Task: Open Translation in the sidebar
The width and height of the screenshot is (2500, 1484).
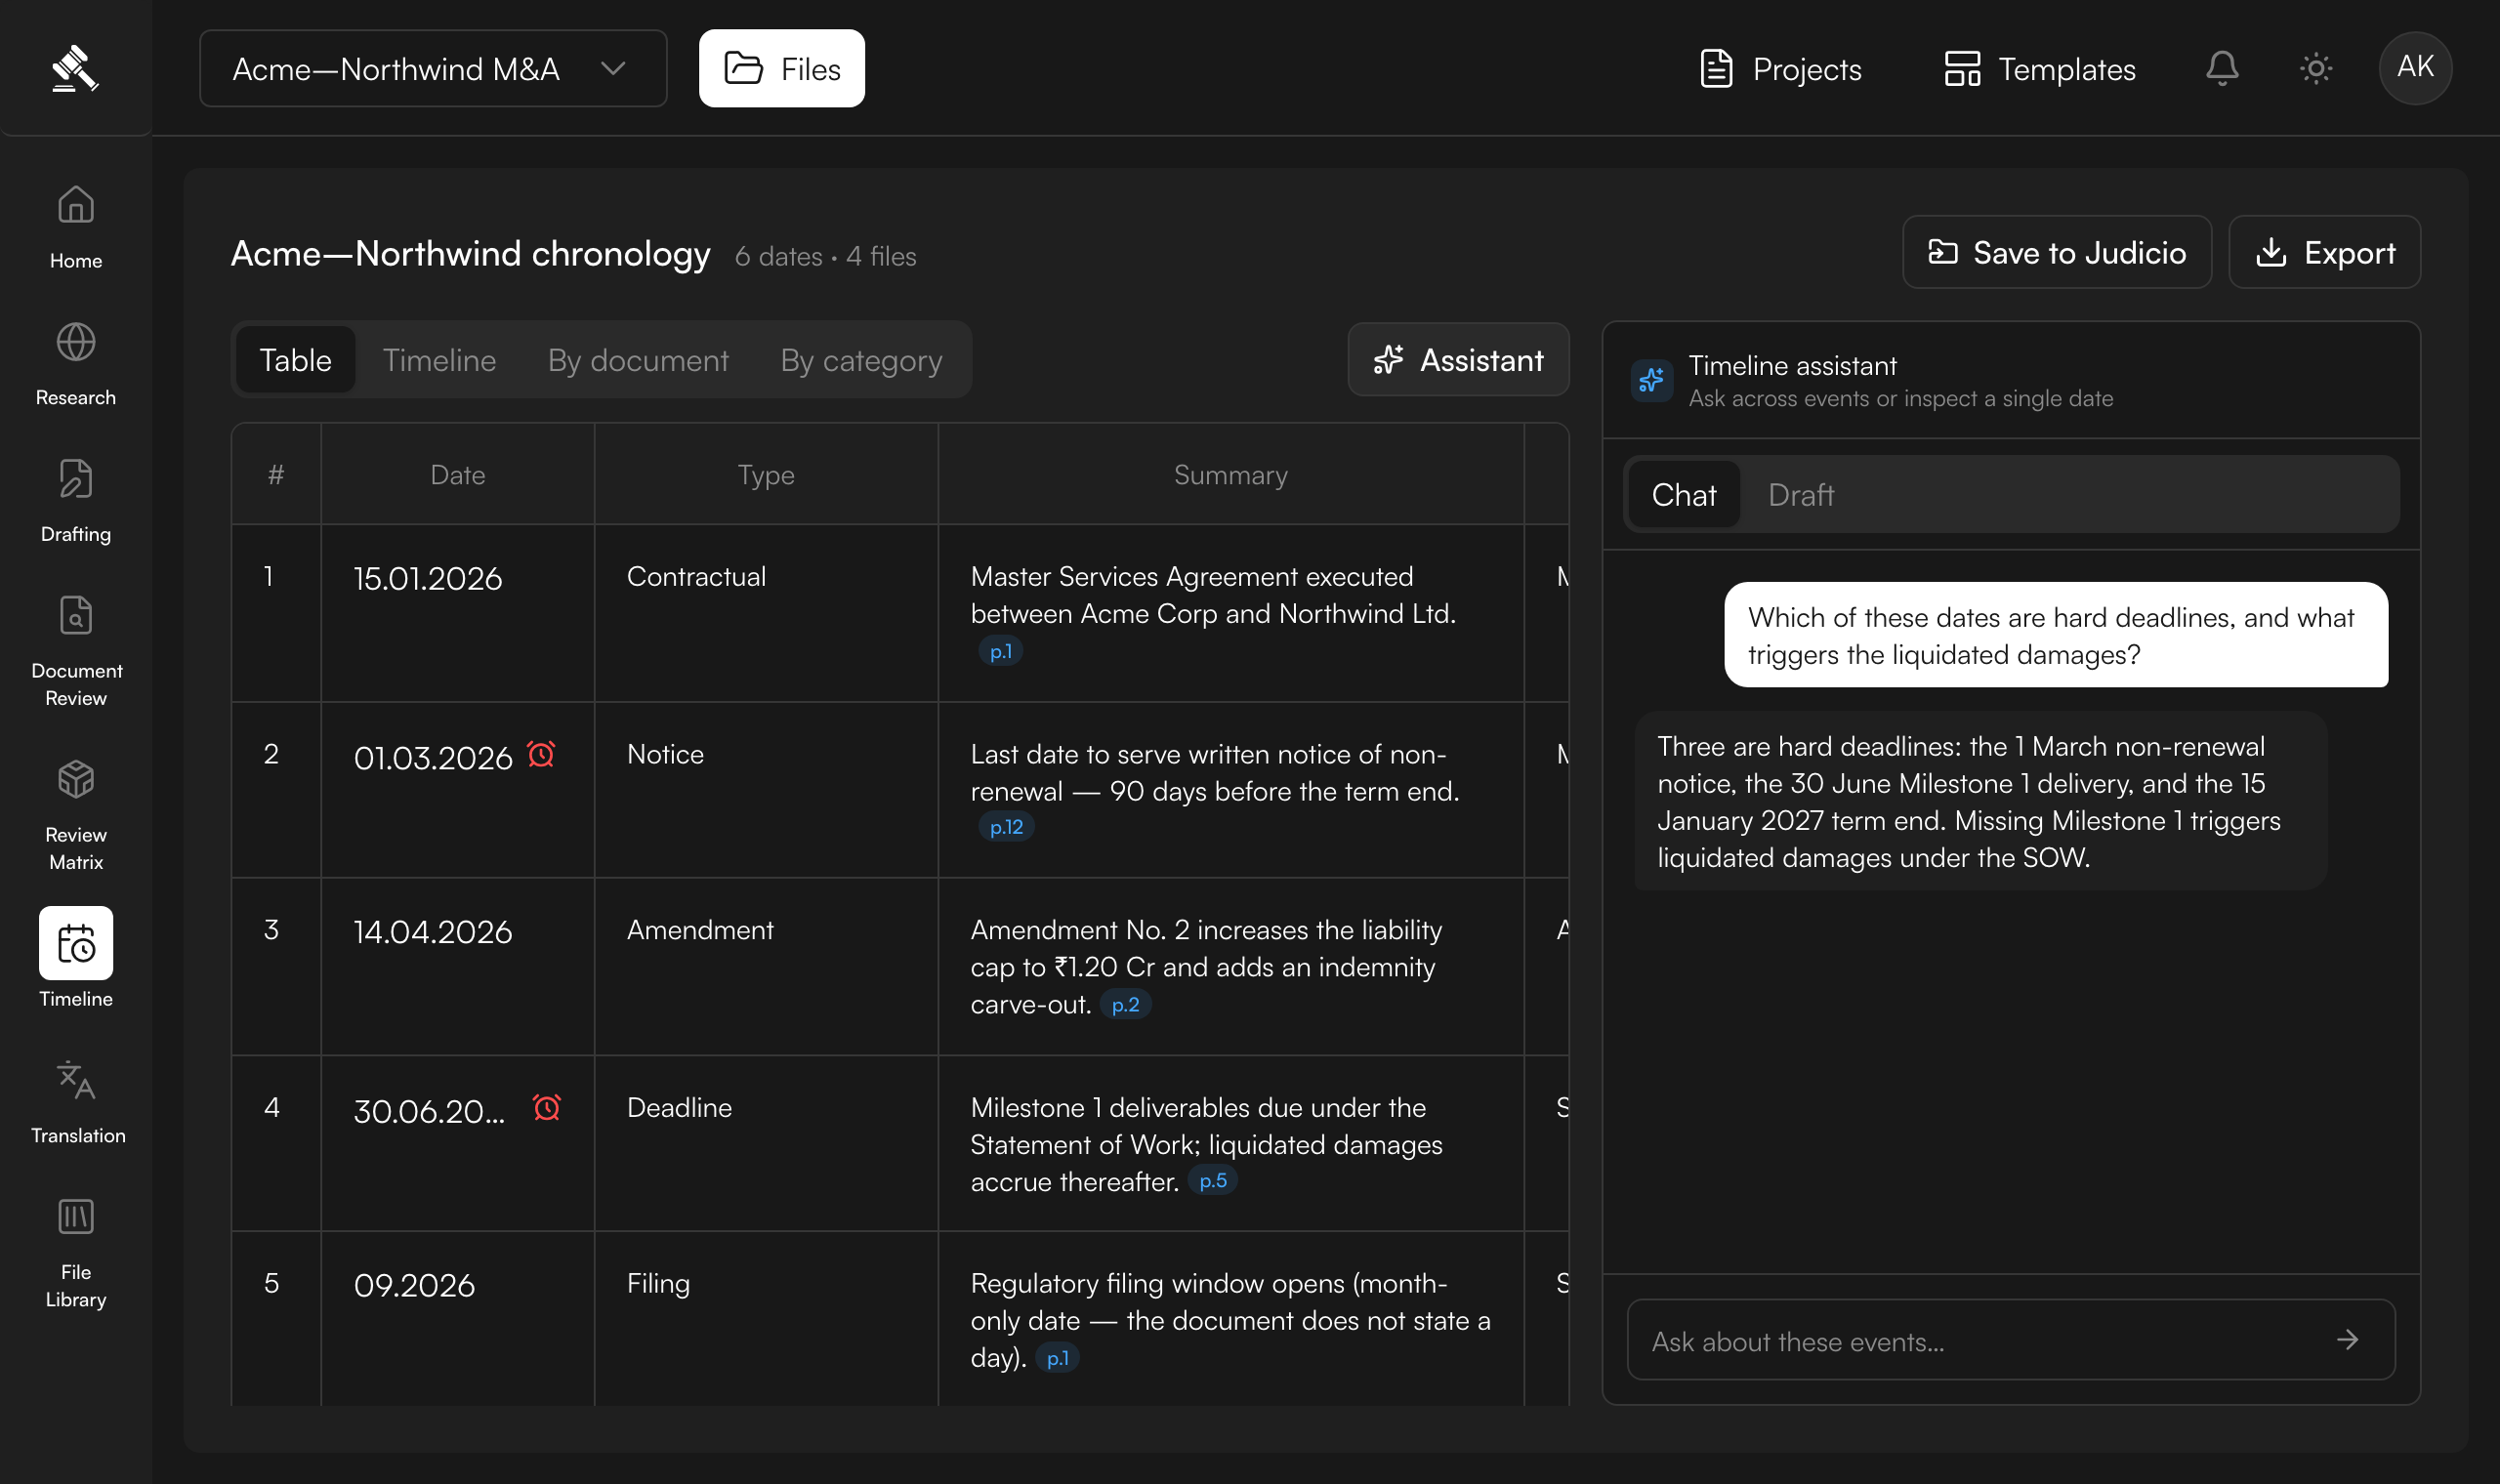Action: (77, 1102)
